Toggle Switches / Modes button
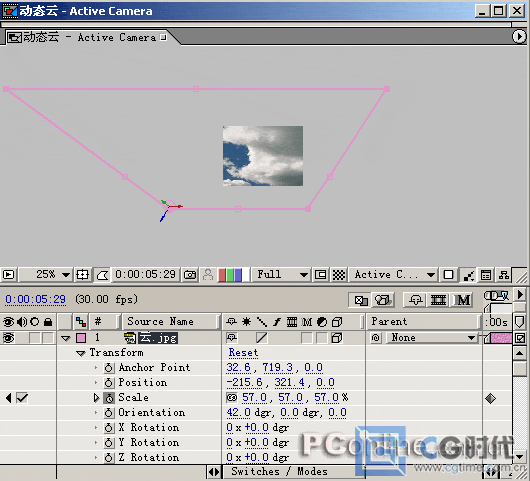Image resolution: width=530 pixels, height=481 pixels. point(279,472)
